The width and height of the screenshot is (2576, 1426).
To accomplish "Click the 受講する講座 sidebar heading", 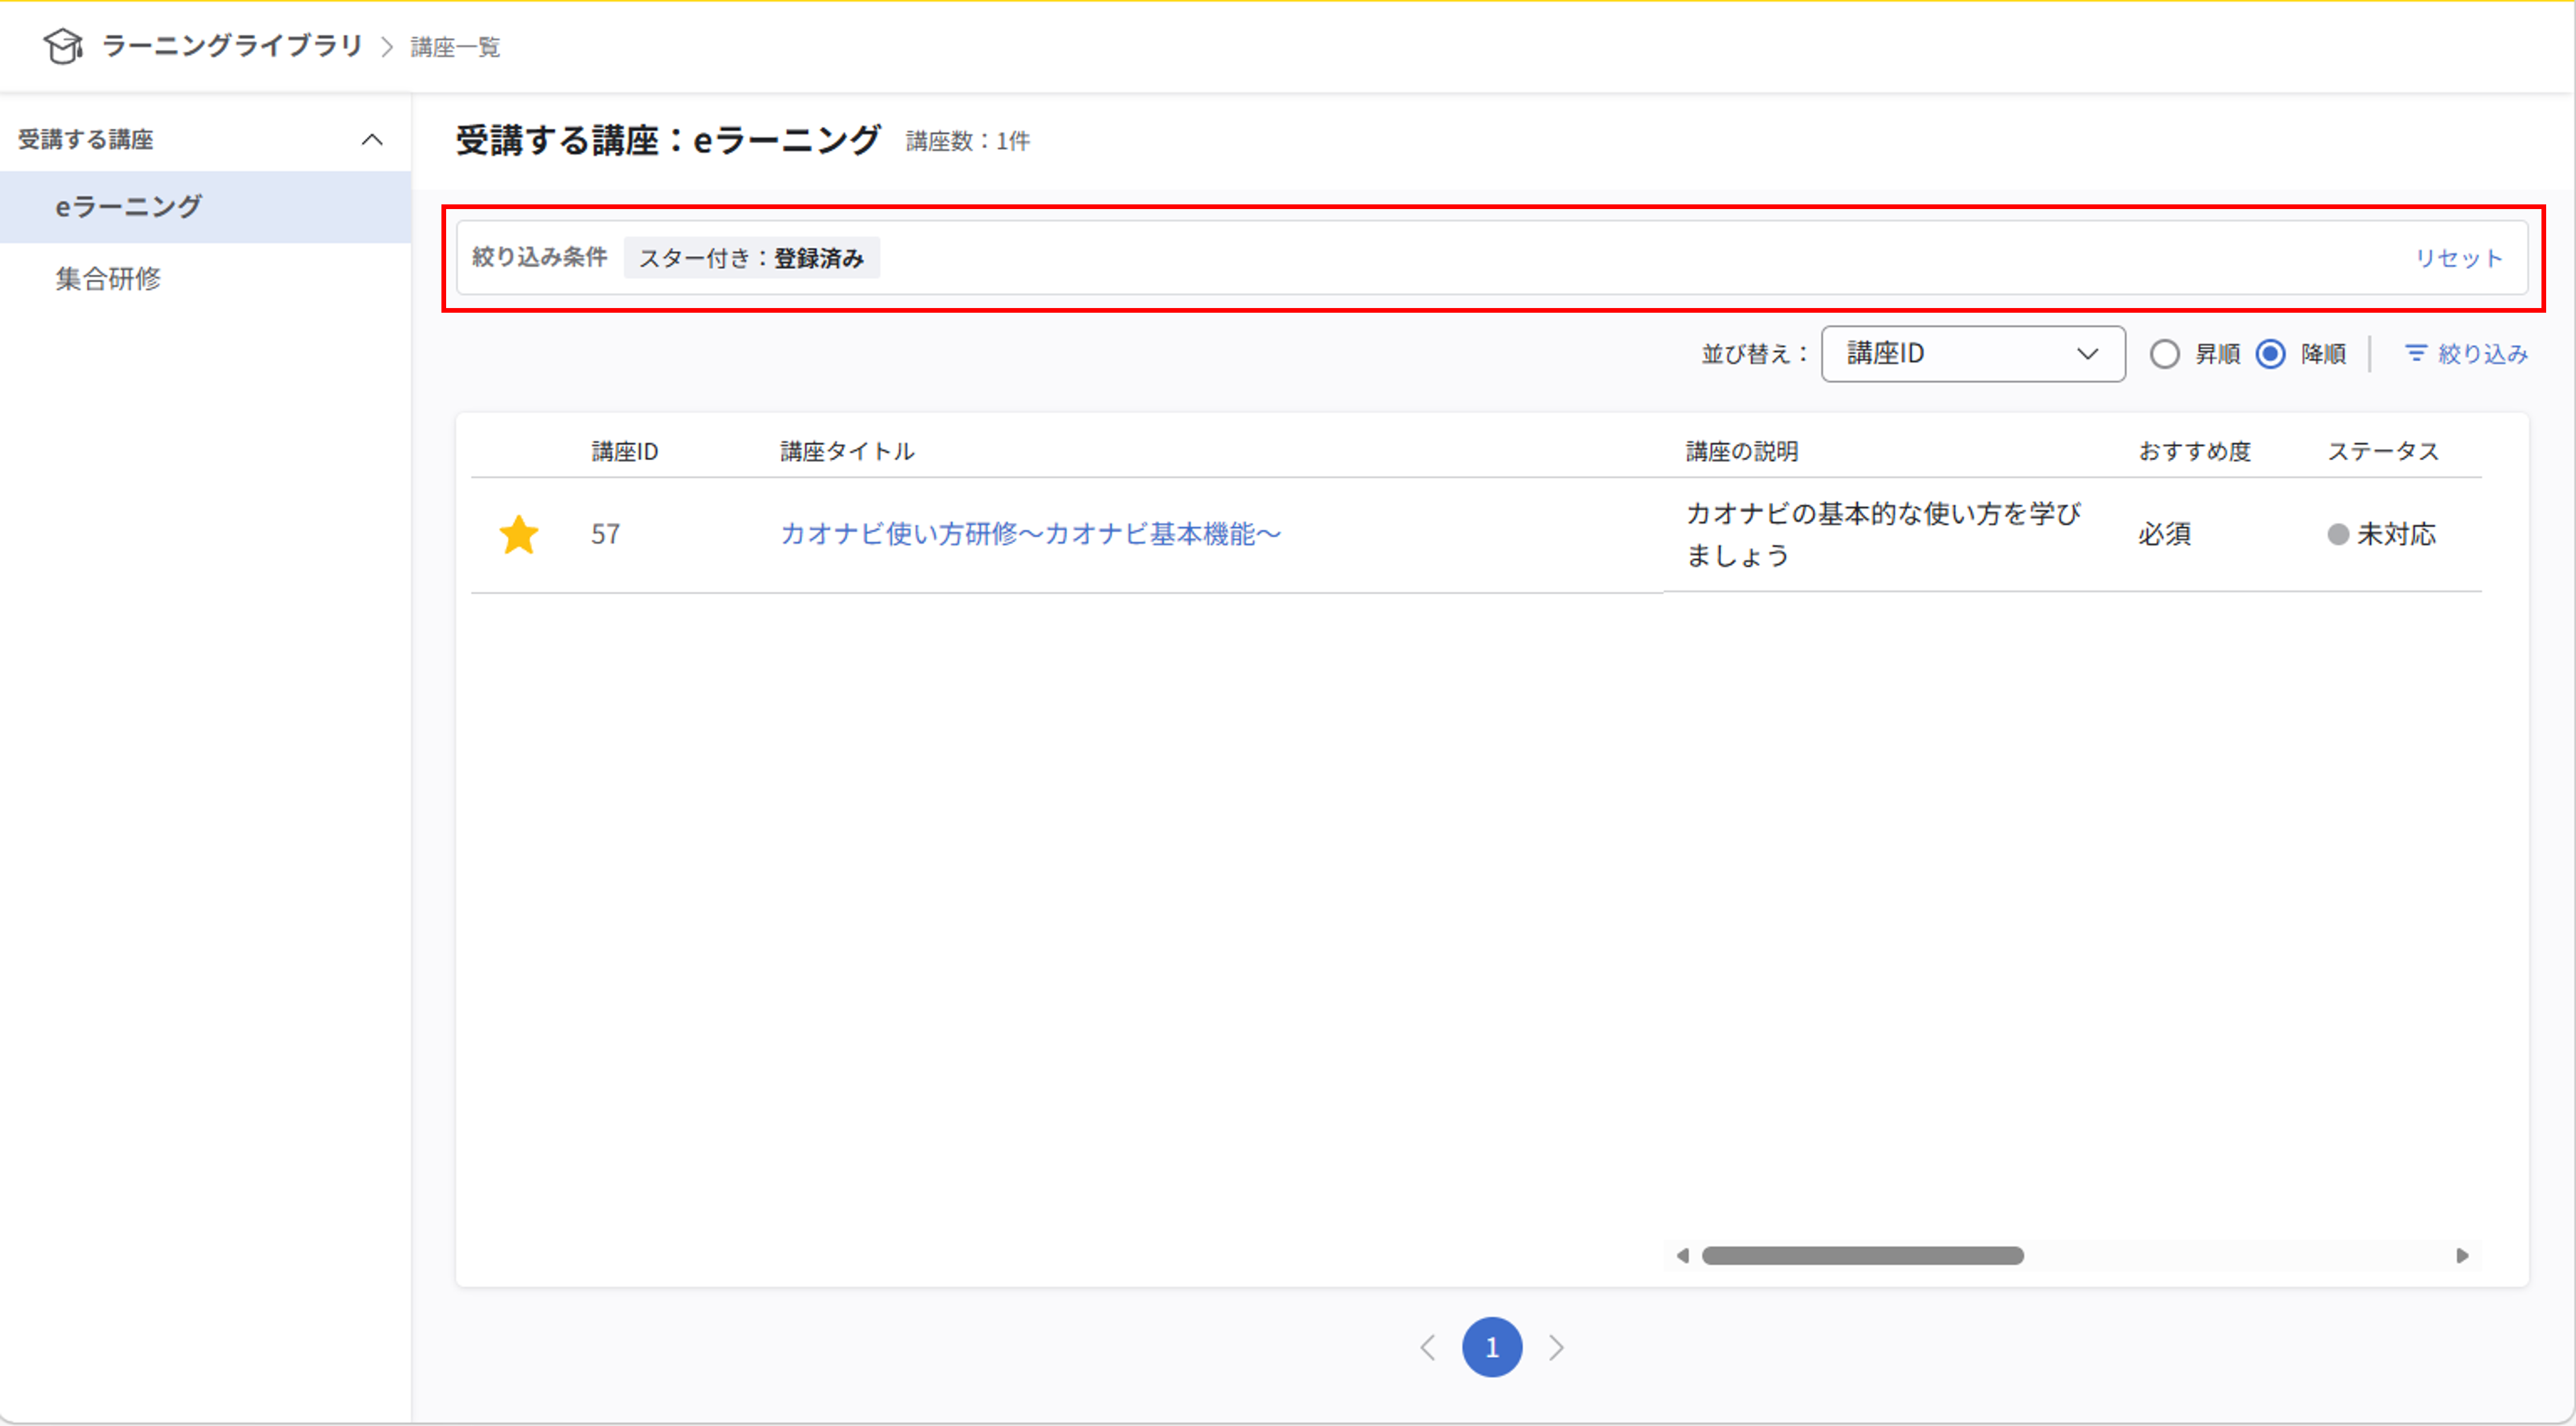I will [x=86, y=140].
